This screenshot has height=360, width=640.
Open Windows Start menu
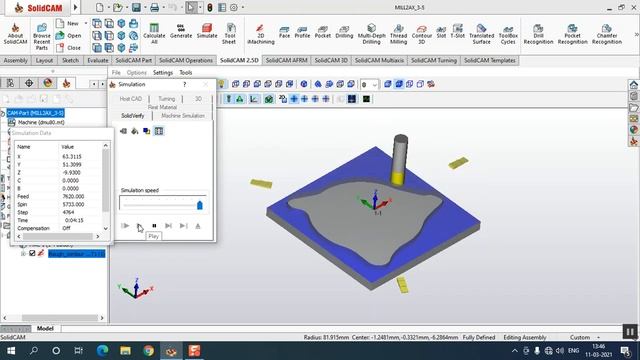tap(11, 351)
